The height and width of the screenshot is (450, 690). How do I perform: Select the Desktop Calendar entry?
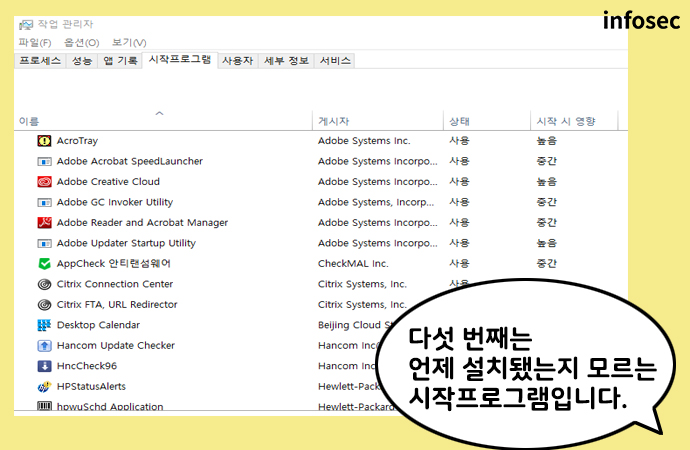pos(99,325)
